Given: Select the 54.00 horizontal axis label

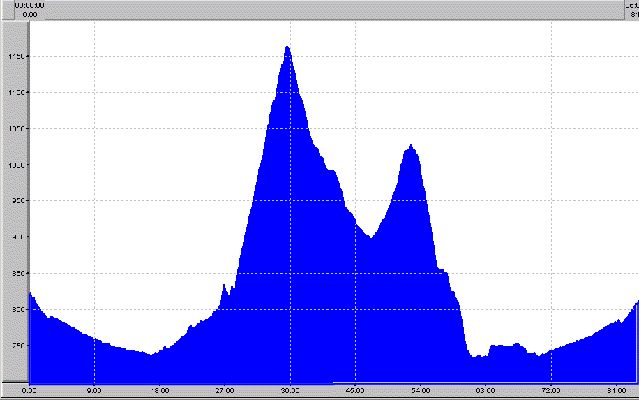Looking at the screenshot, I should pos(421,390).
